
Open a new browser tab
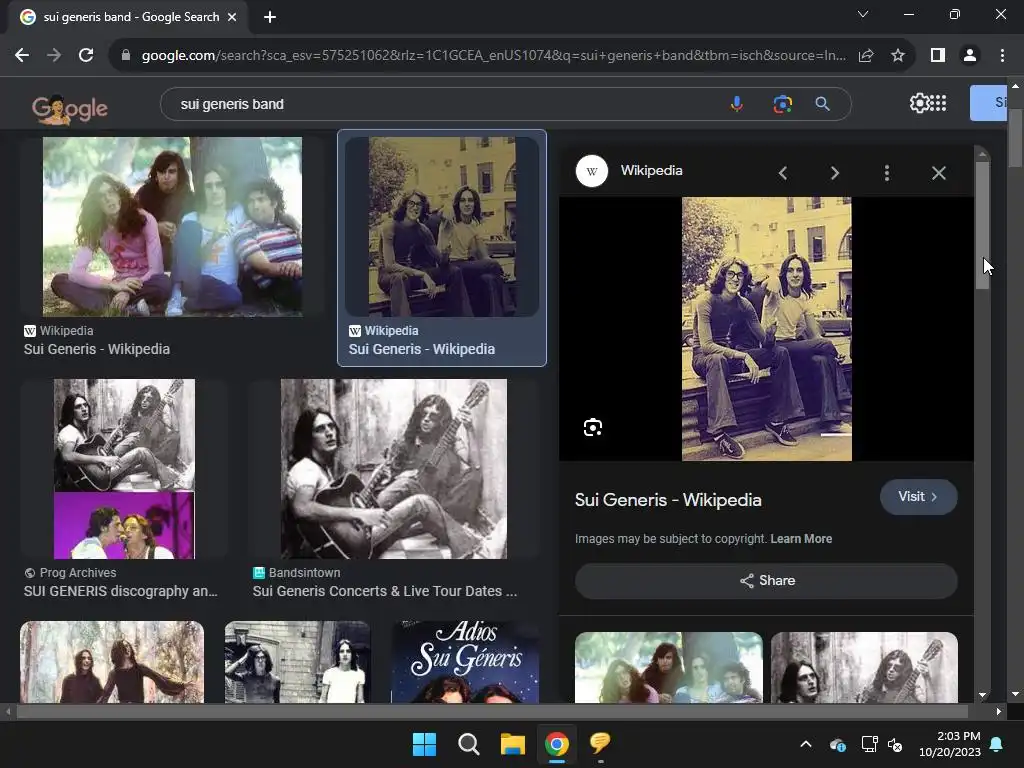pos(270,17)
